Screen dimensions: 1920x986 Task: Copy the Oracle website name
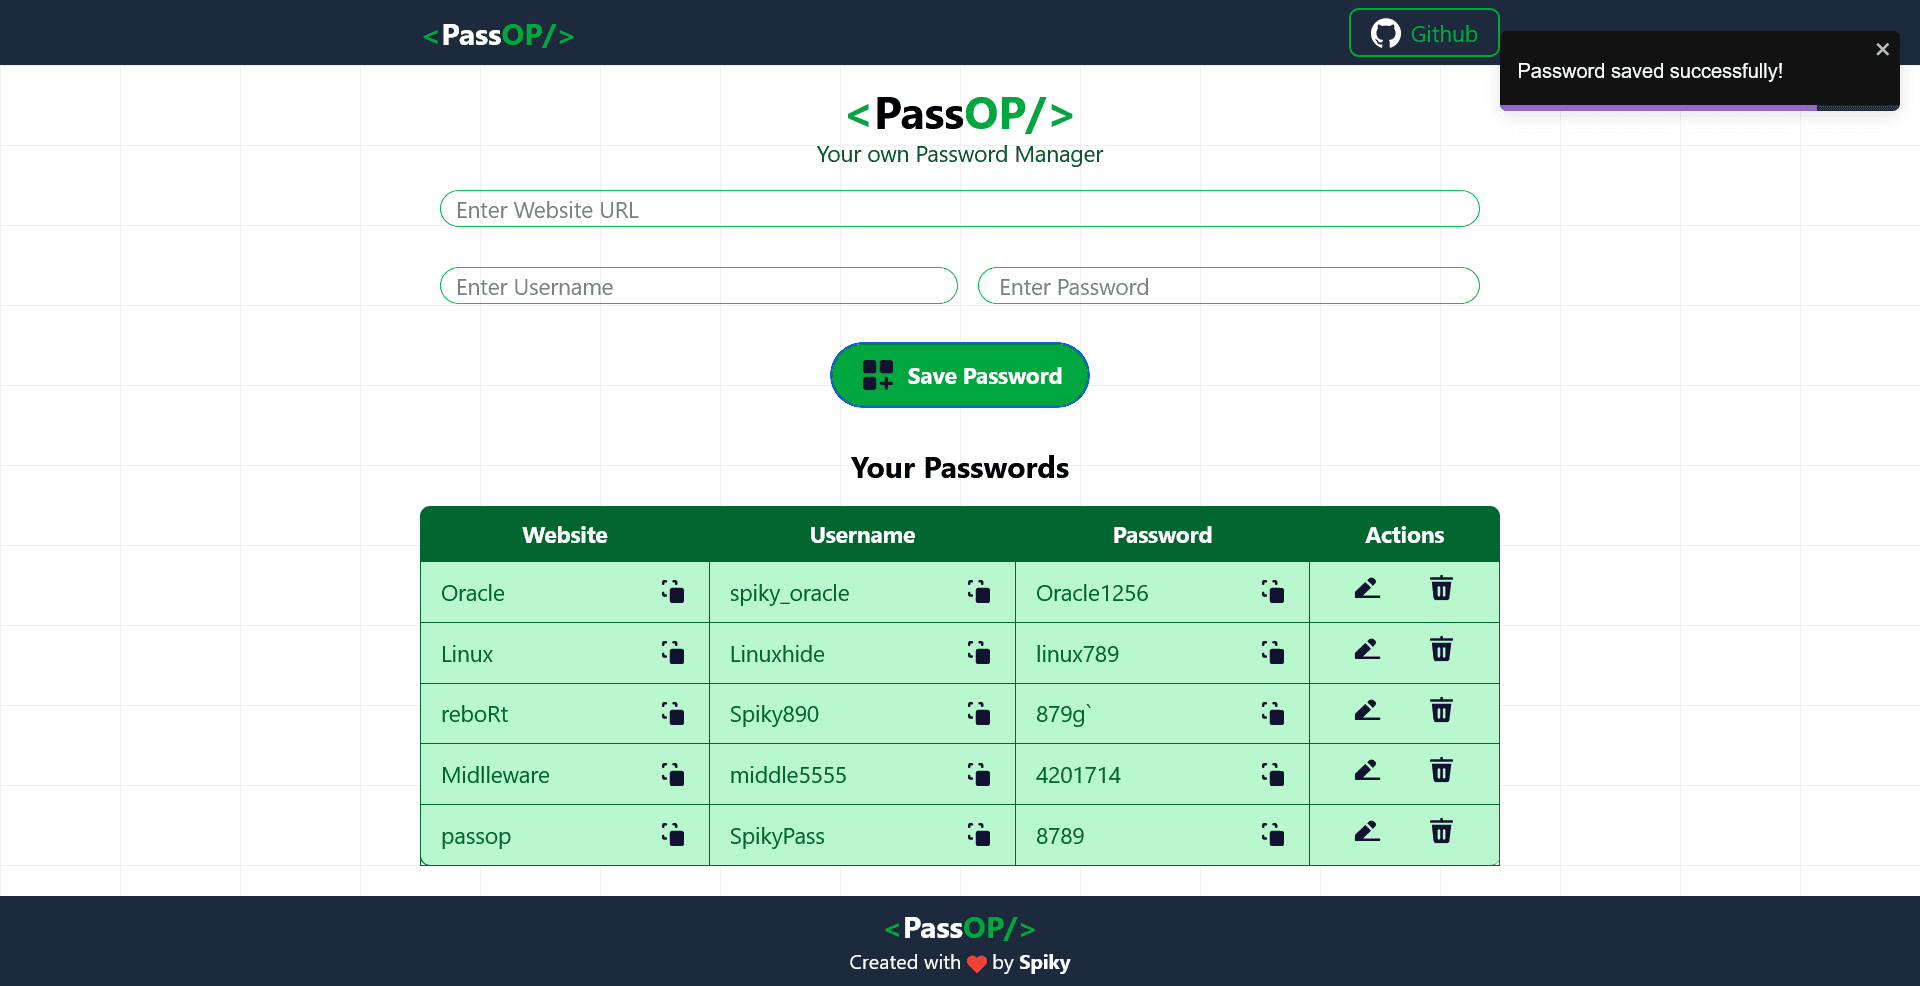pos(673,592)
